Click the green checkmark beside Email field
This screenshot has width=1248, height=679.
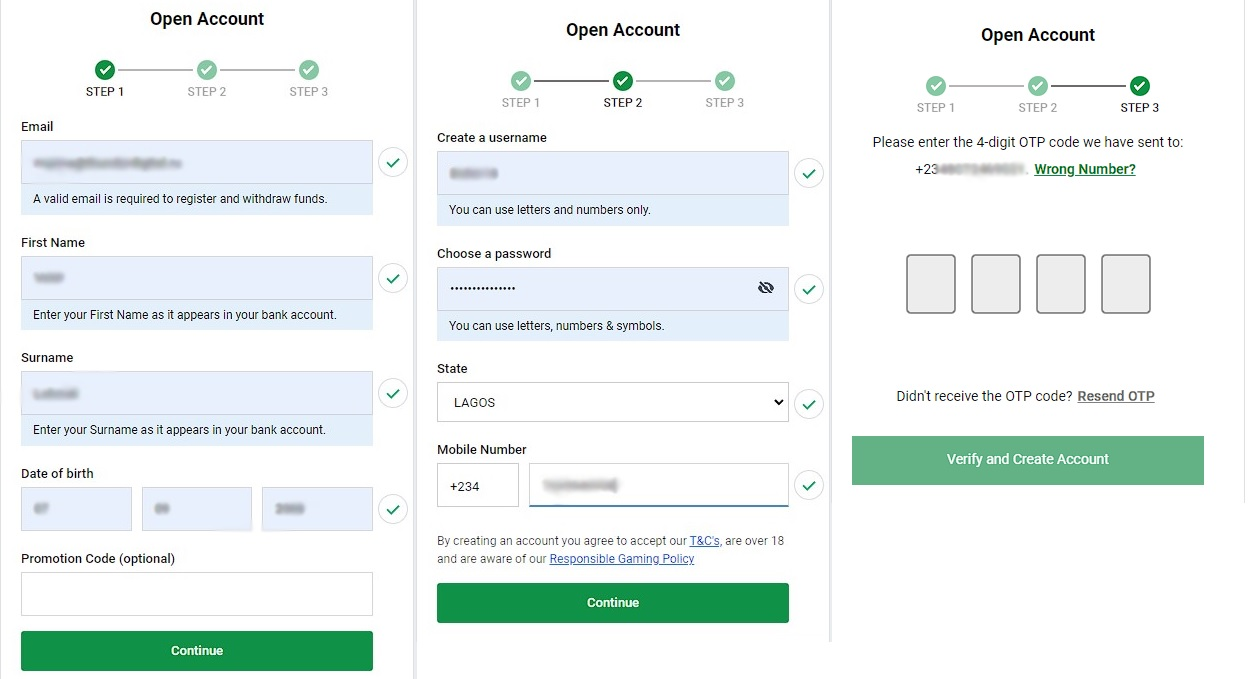[x=392, y=162]
